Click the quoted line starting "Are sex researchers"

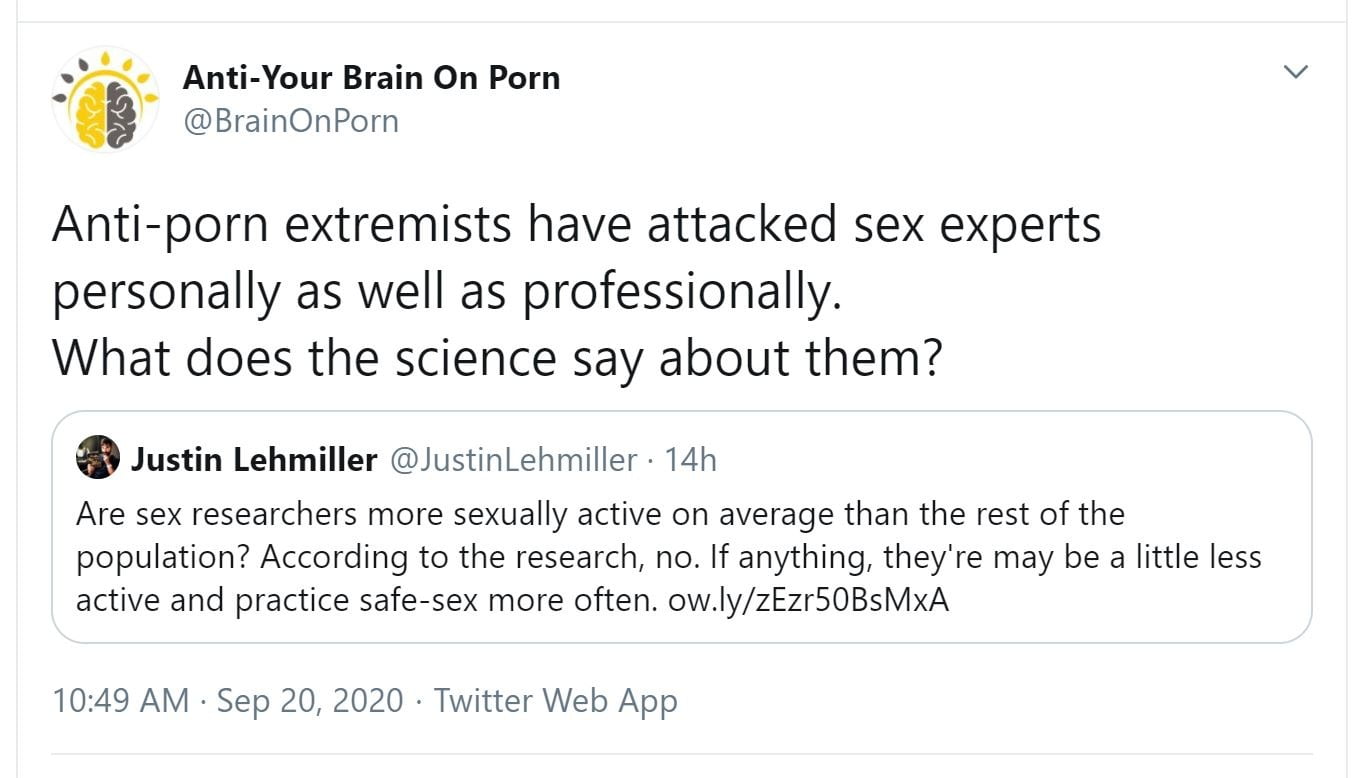point(600,514)
